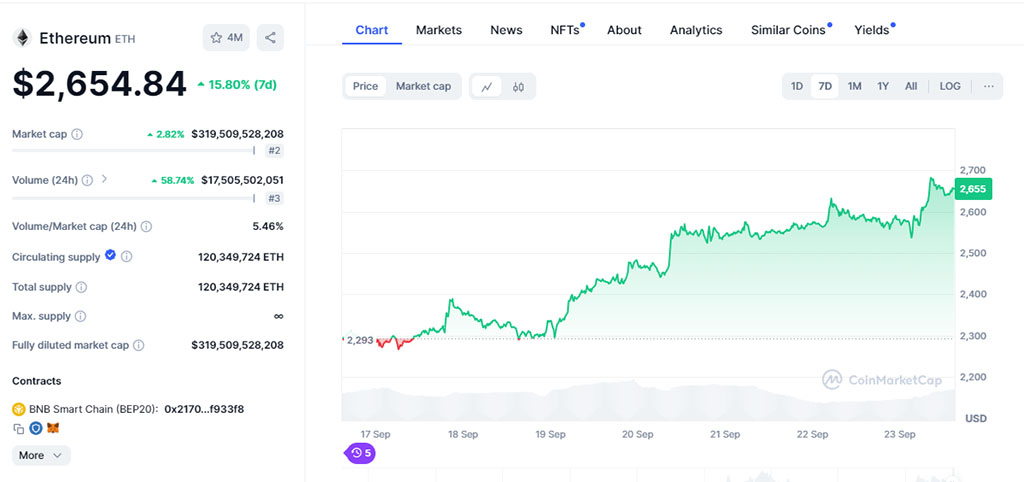
Task: Toggle LOG scale on chart
Action: pyautogui.click(x=950, y=86)
